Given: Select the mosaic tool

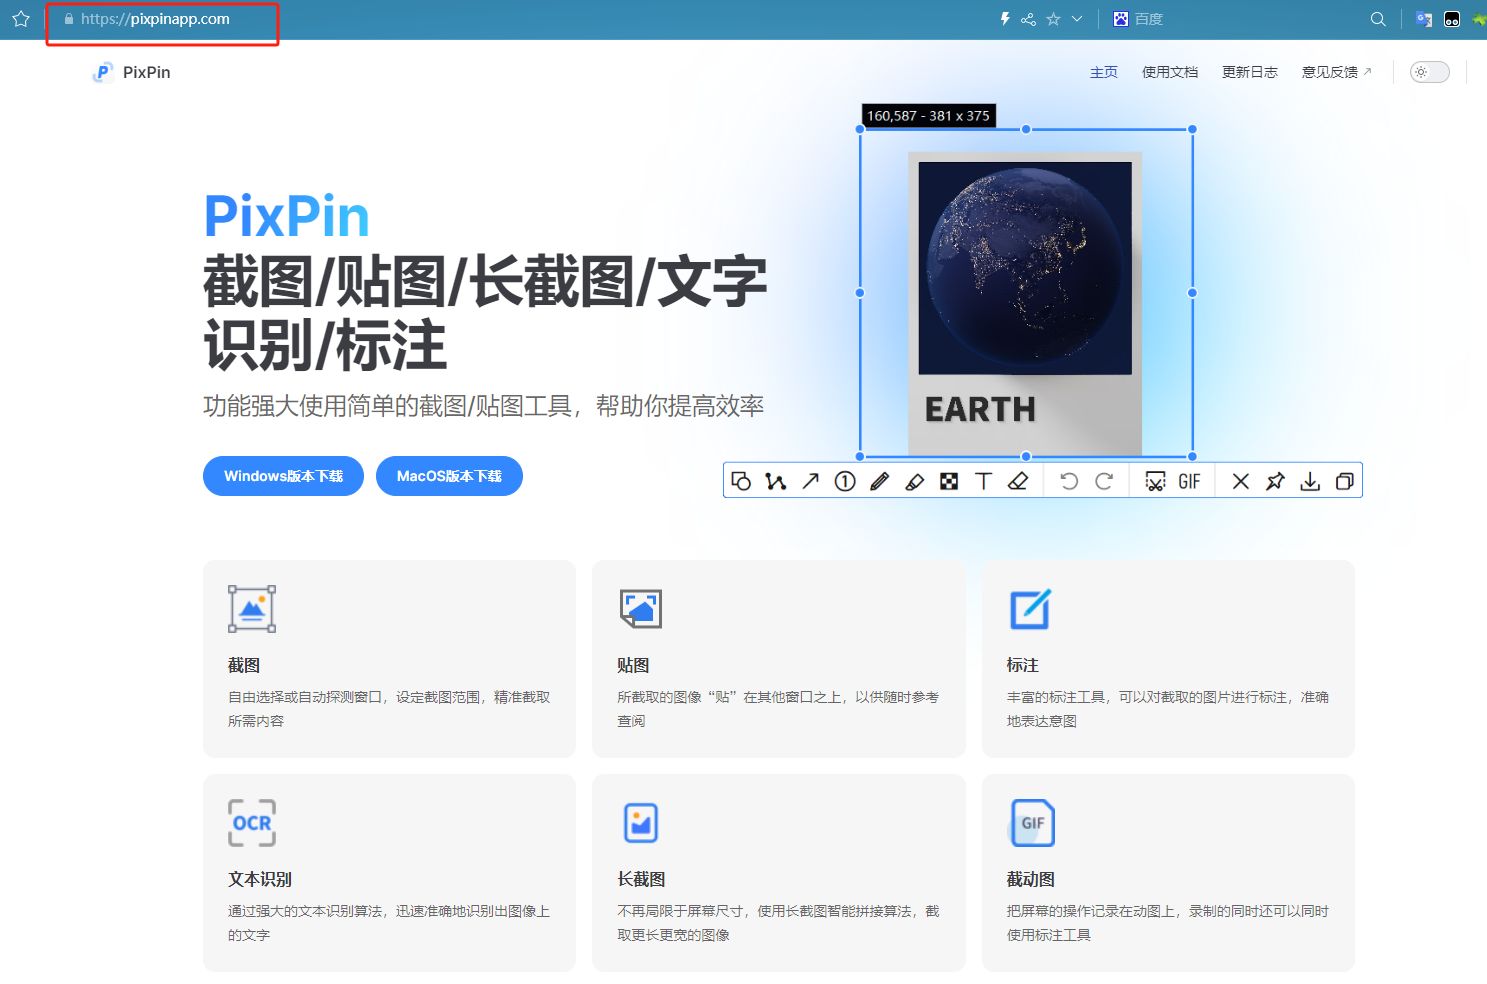Looking at the screenshot, I should tap(948, 481).
